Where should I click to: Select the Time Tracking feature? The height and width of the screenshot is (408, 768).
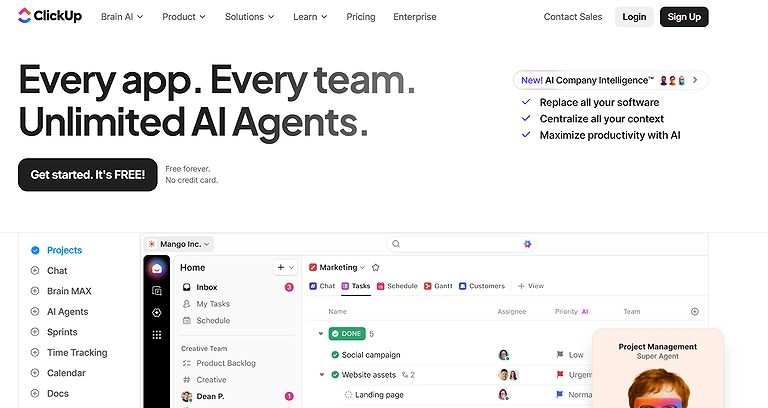(77, 352)
